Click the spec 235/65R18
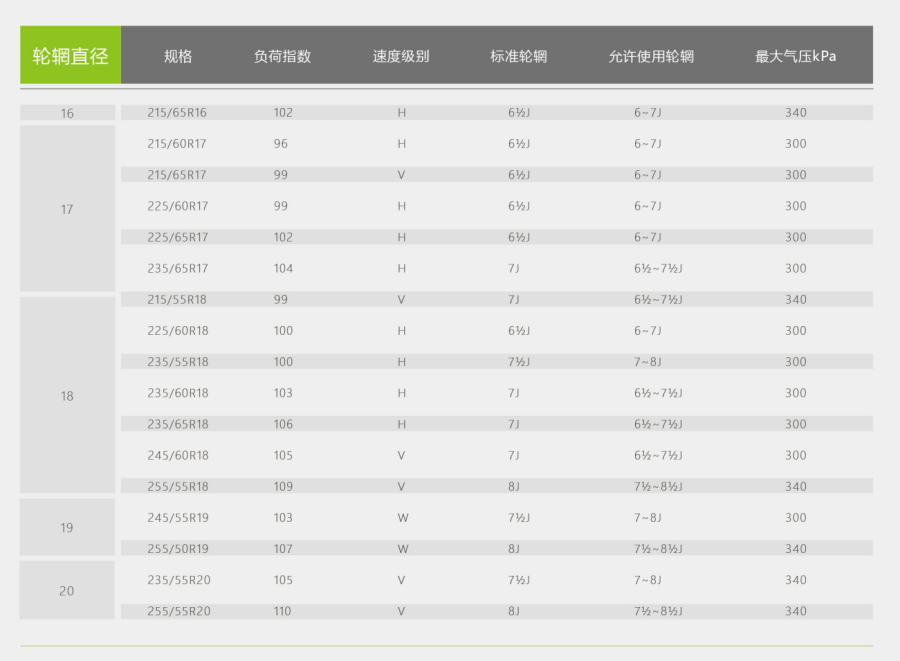This screenshot has width=900, height=661. click(x=177, y=424)
